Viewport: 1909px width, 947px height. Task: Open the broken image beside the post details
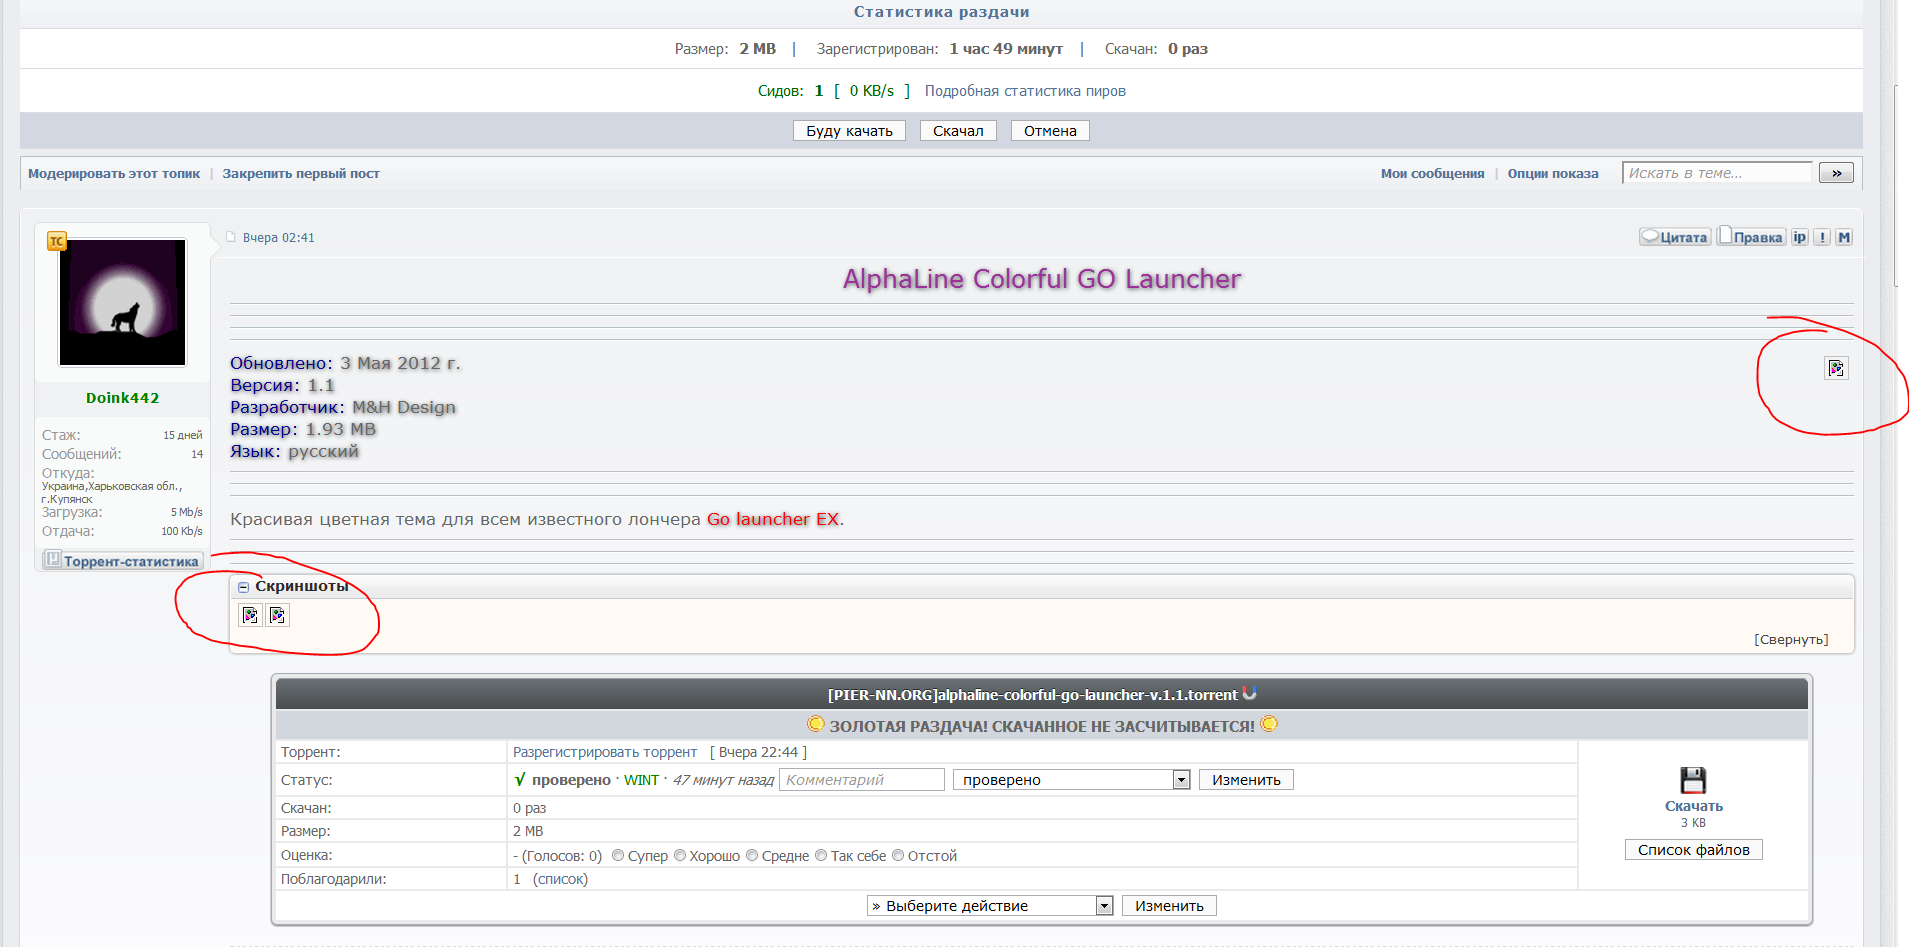[1836, 368]
